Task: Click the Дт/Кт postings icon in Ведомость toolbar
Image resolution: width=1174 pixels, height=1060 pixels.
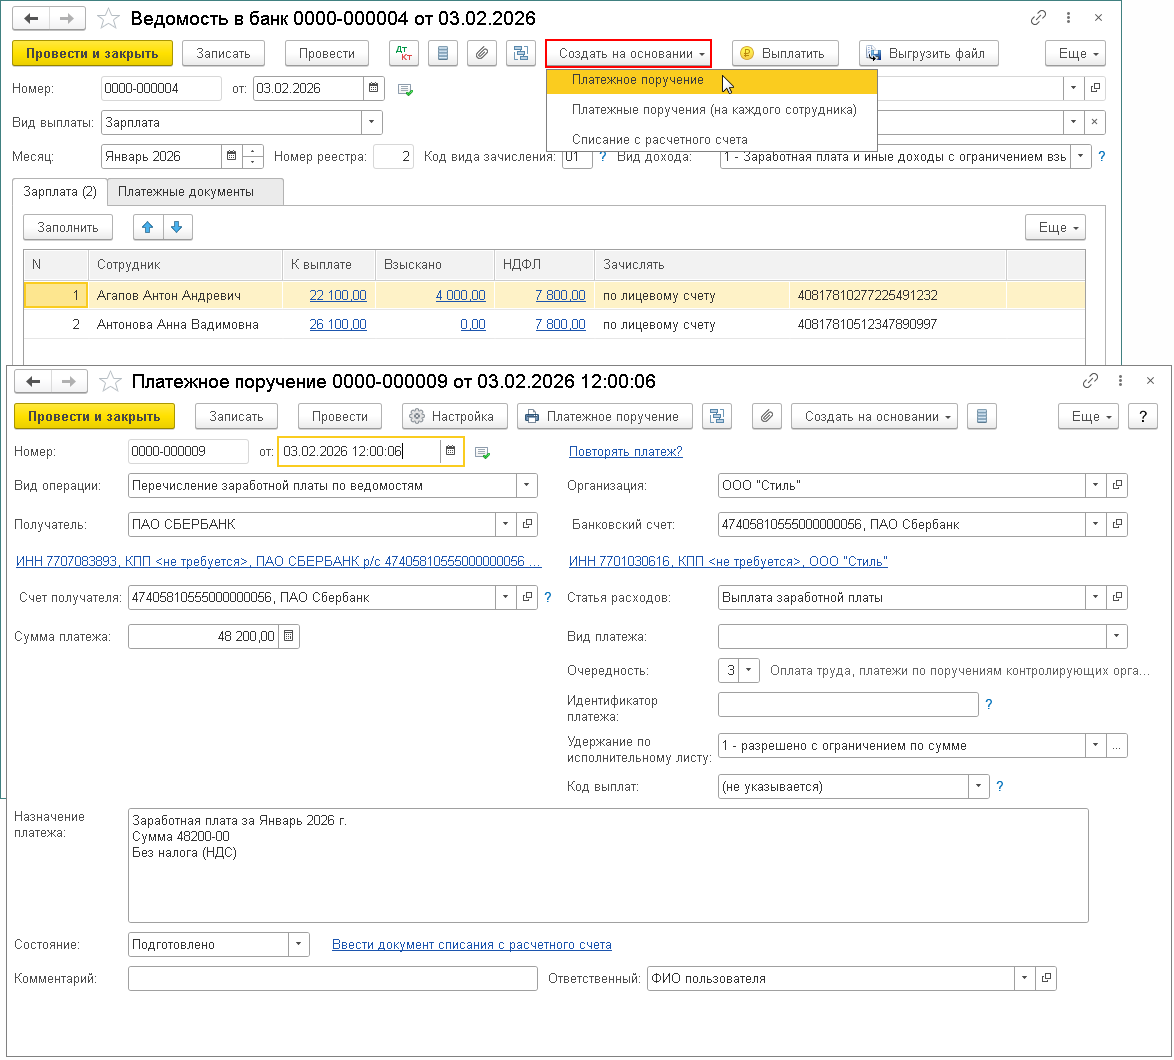Action: point(404,53)
